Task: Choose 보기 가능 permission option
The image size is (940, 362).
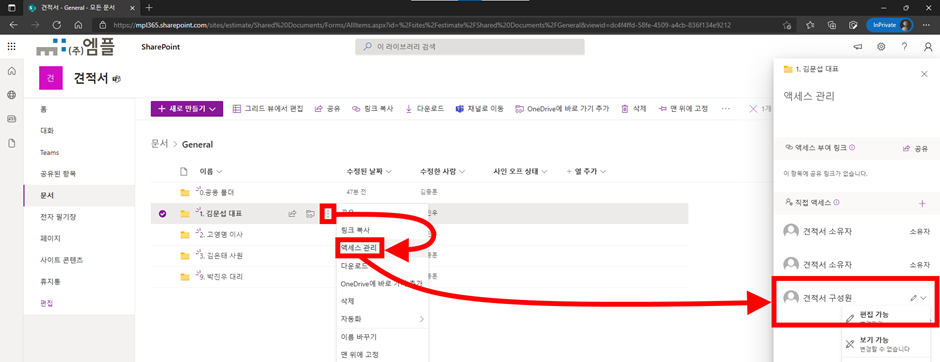Action: click(887, 344)
